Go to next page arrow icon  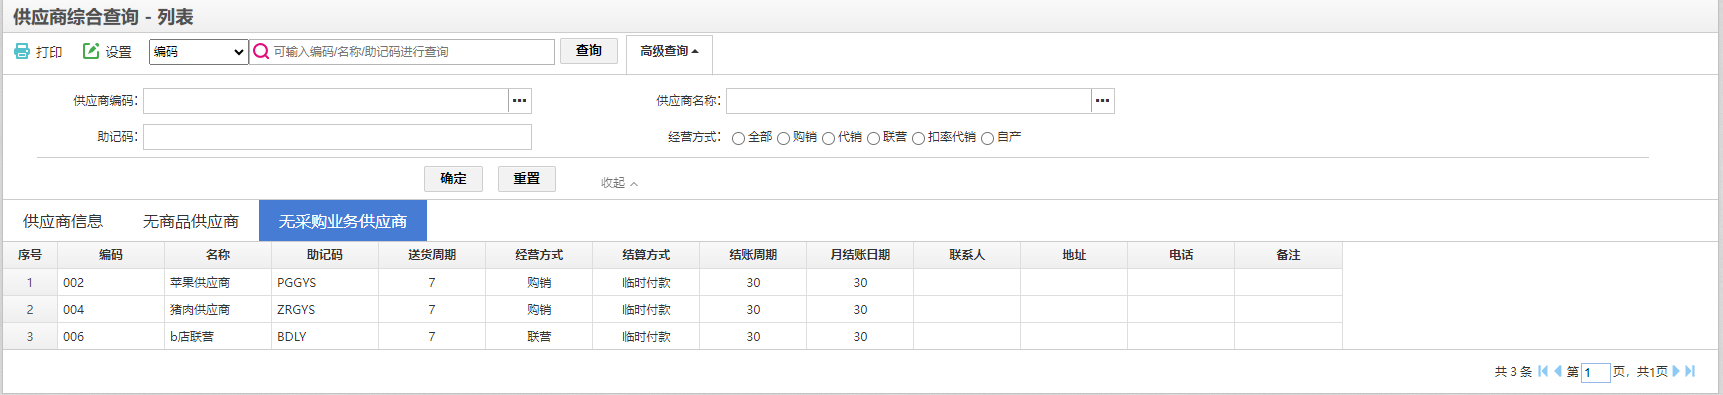[x=1676, y=371]
